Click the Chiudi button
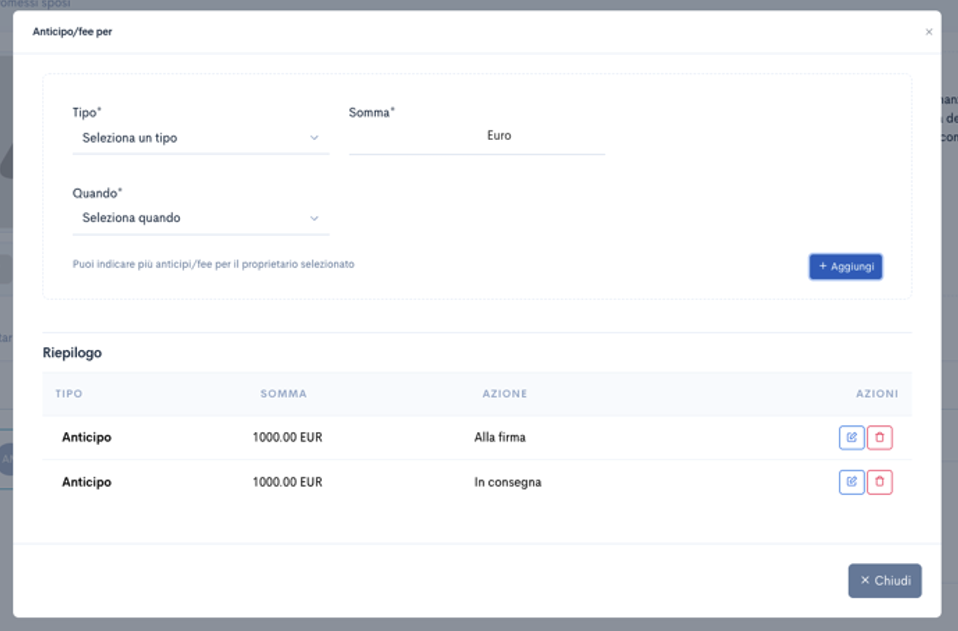Viewport: 958px width, 631px height. (884, 581)
